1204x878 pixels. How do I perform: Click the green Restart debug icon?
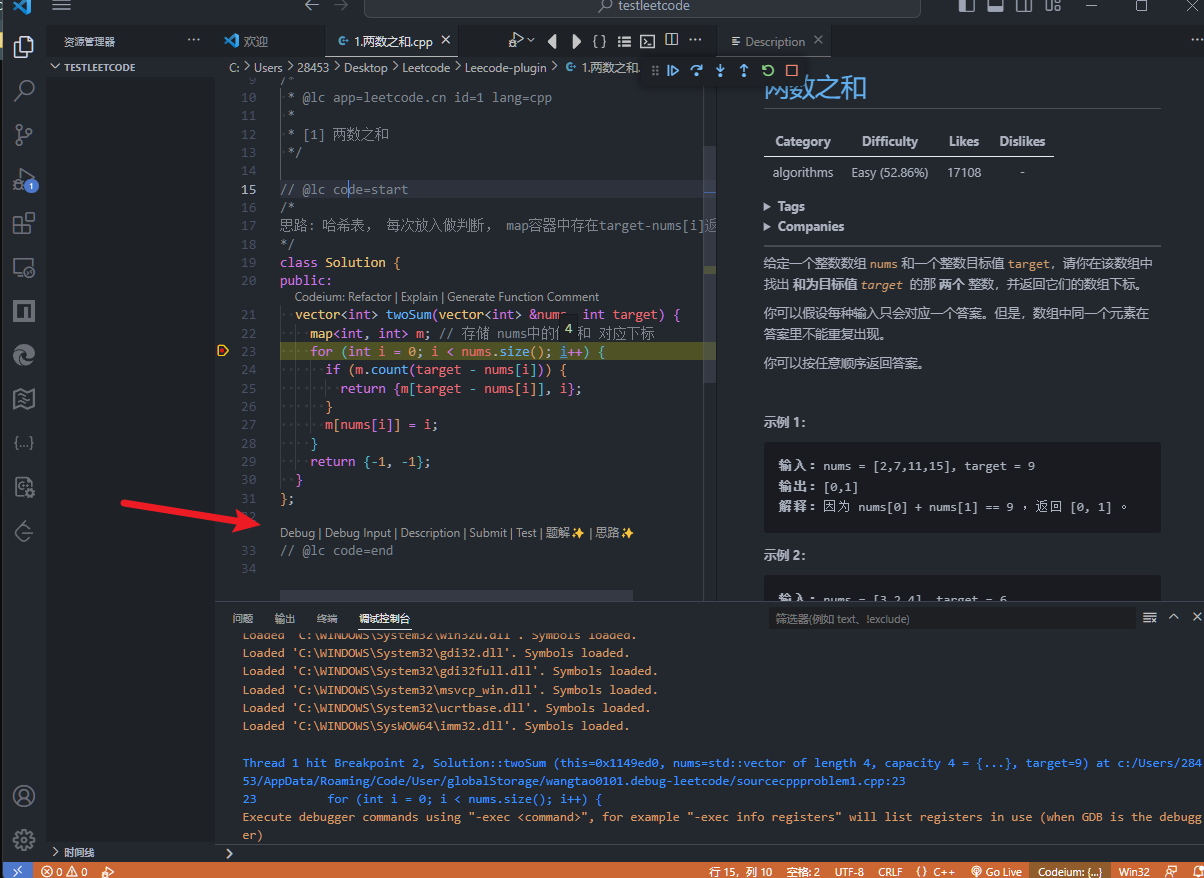768,71
